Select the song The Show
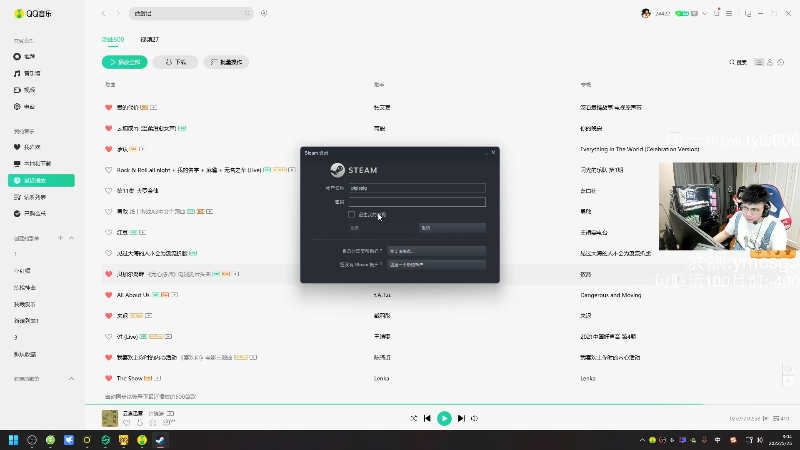Viewport: 800px width, 450px height. (x=130, y=378)
